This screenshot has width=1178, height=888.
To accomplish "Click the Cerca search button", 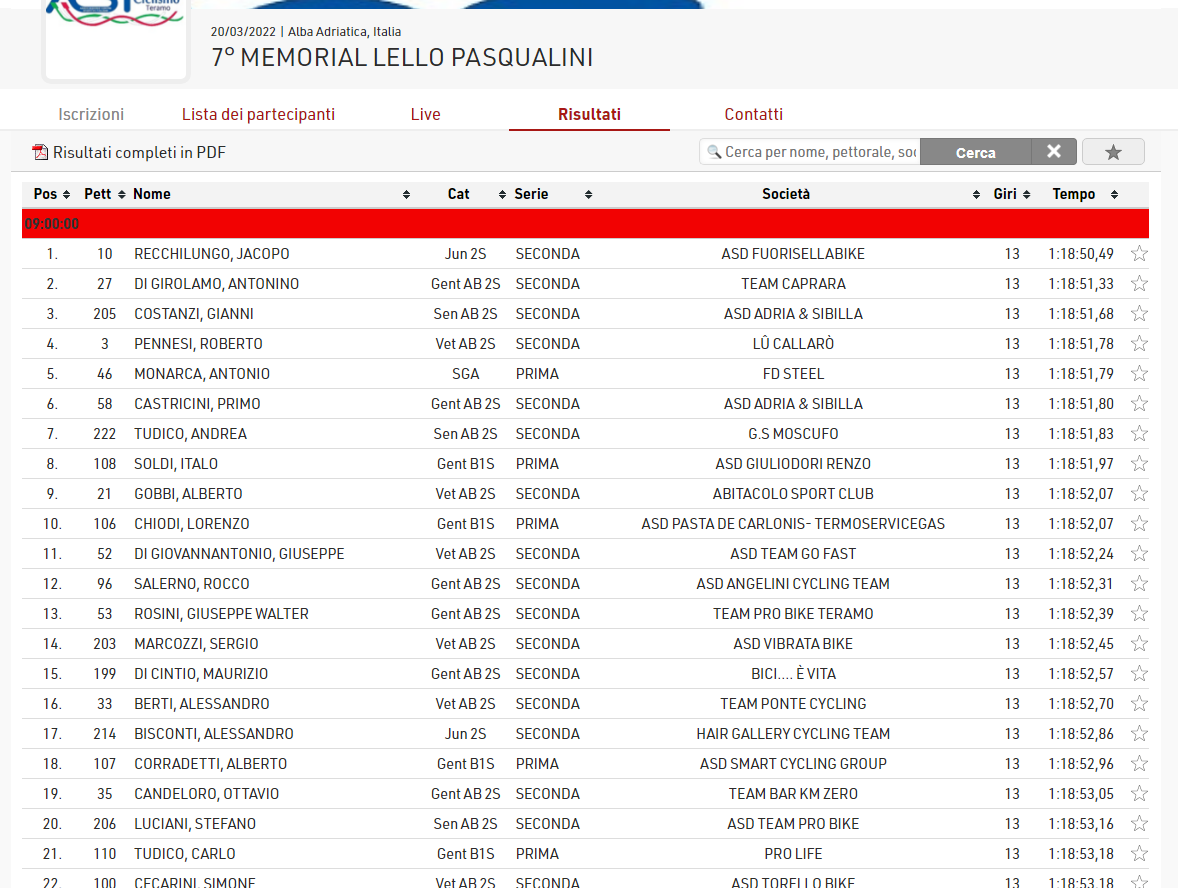I will coord(975,153).
